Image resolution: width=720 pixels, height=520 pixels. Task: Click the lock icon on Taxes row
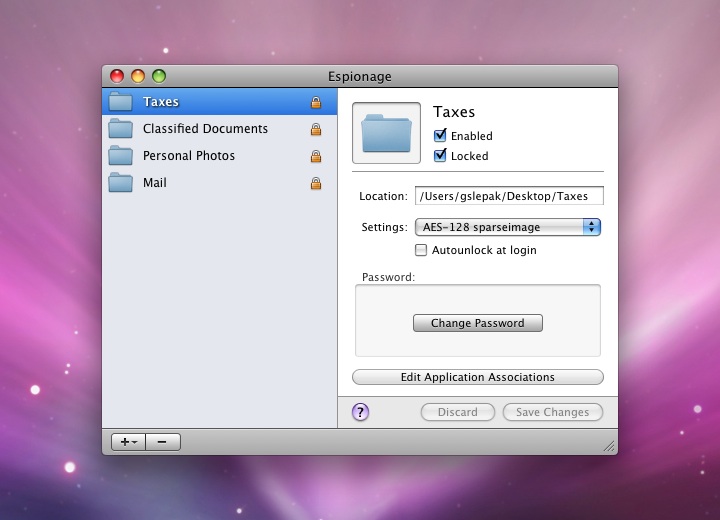tap(316, 102)
